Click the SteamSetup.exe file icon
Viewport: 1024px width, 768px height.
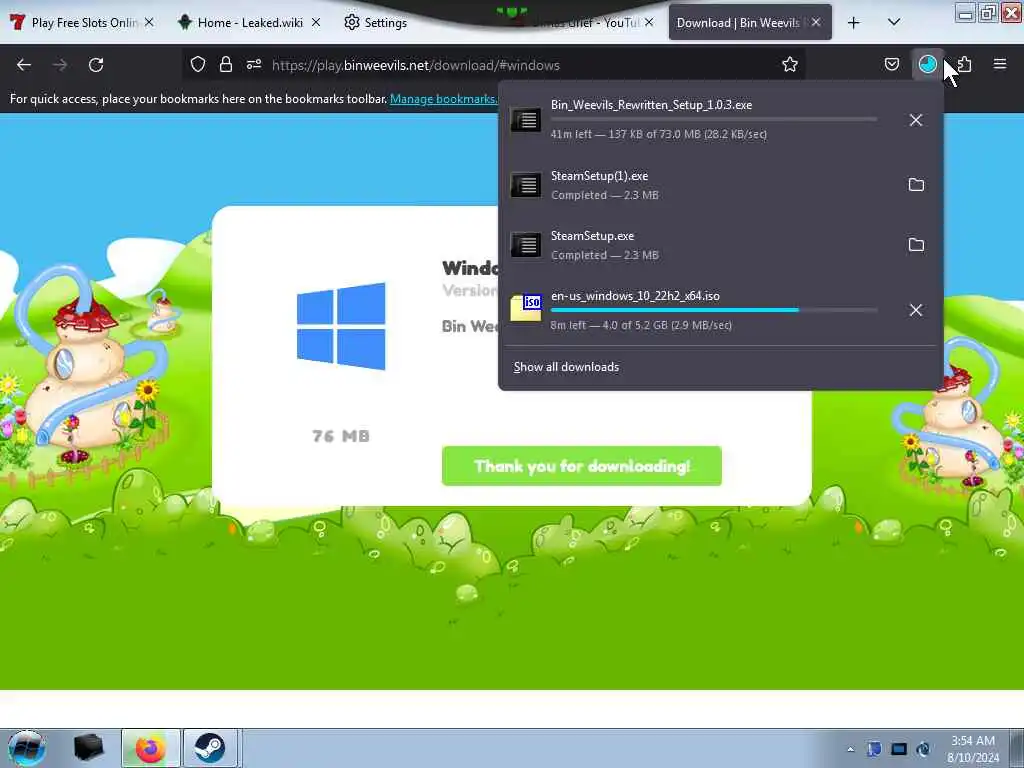pos(526,245)
